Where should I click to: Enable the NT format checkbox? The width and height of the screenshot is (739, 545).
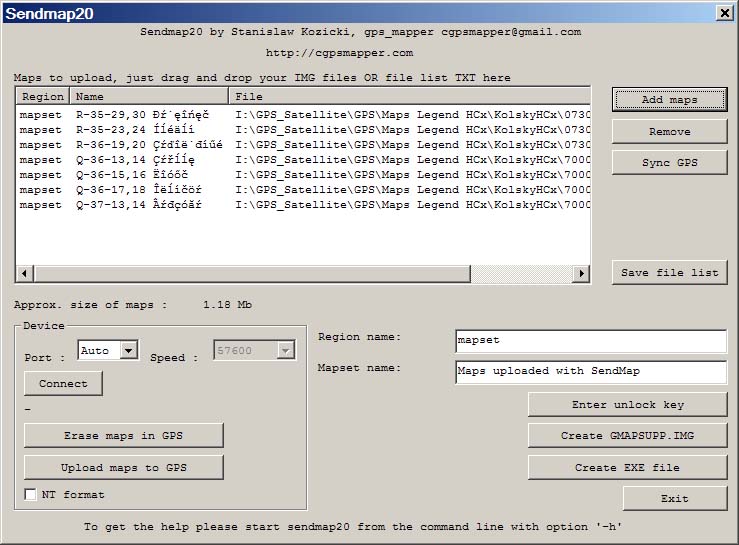(x=30, y=495)
